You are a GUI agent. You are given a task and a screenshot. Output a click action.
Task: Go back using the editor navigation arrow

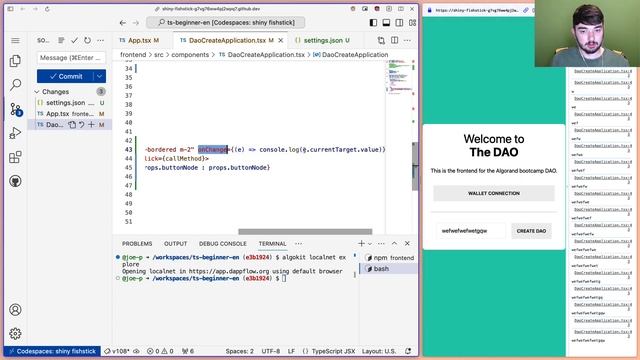click(122, 23)
